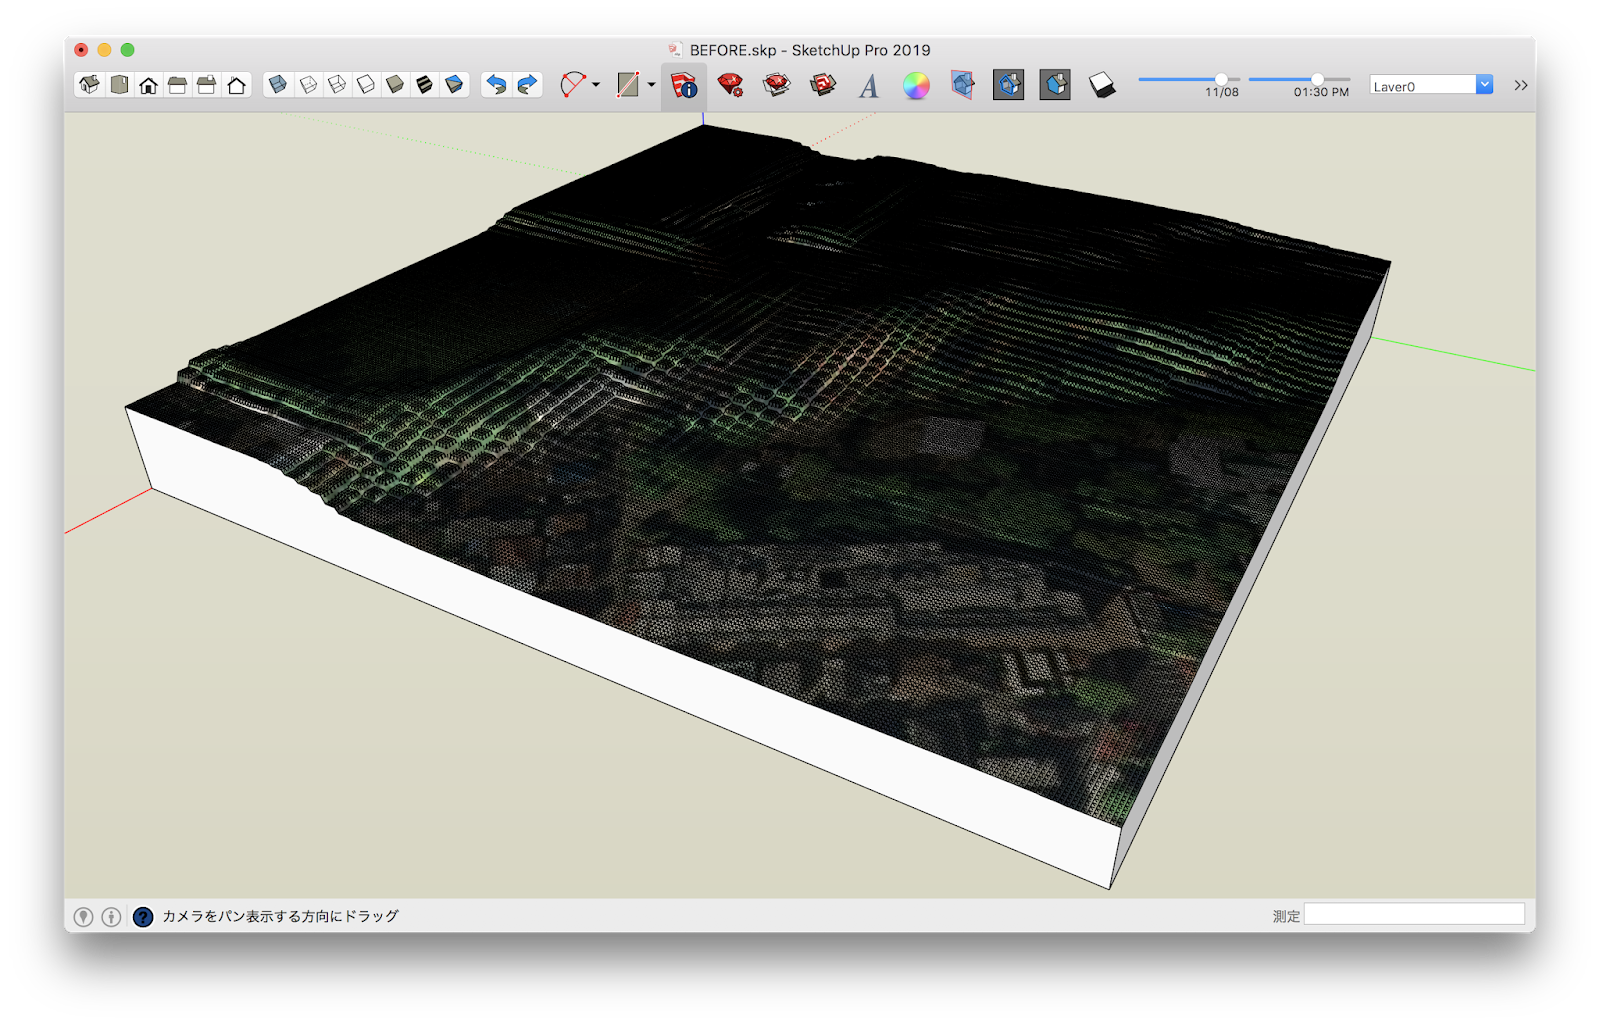Open the Fonts letter A icon
The image size is (1600, 1025).
(868, 87)
